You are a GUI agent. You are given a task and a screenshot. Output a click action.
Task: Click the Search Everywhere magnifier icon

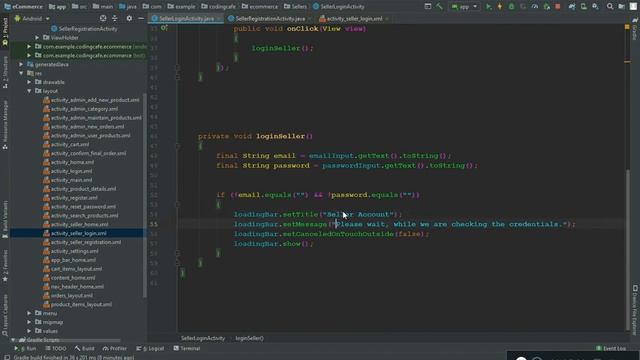pyautogui.click(x=610, y=7)
